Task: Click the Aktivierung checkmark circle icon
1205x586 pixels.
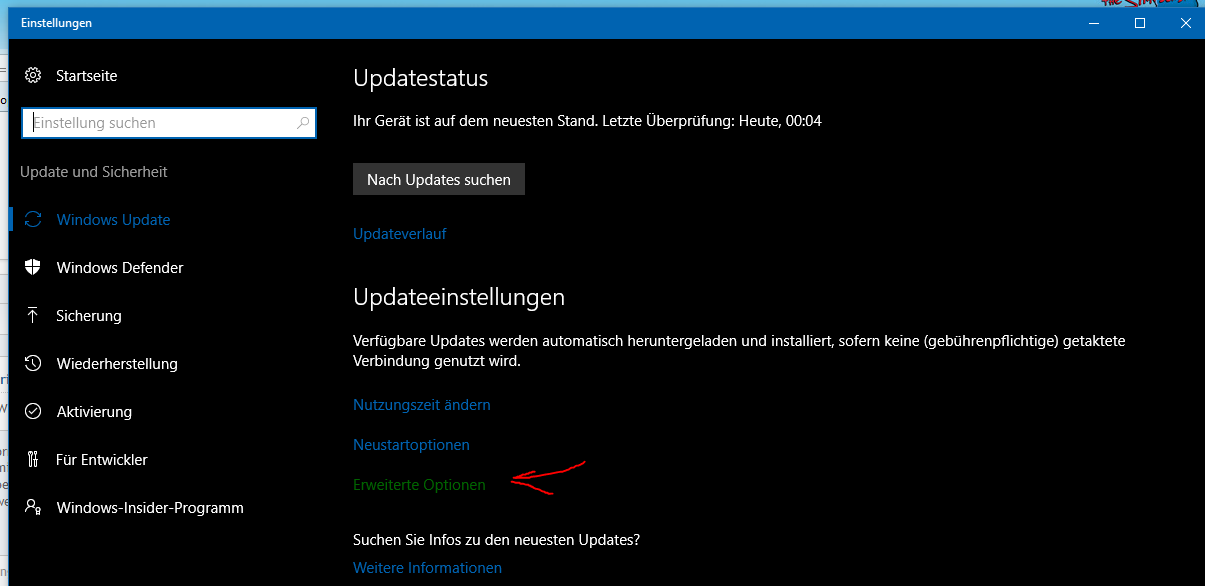Action: 33,411
